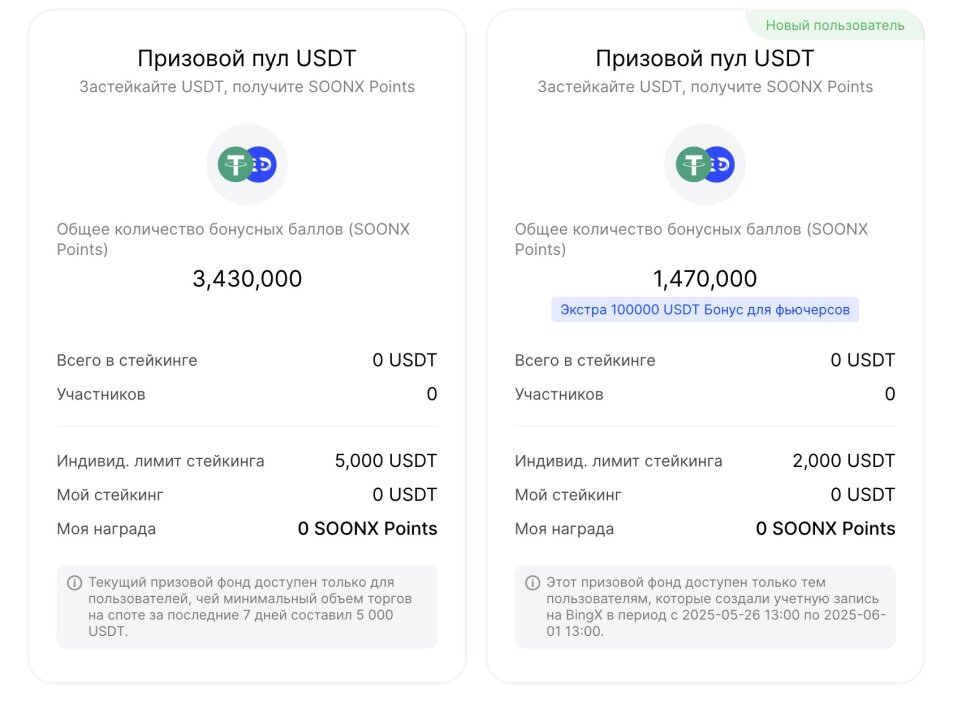Click the left card 'Мой стейкинг' row
Image resolution: width=966 pixels, height=701 pixels.
[247, 495]
